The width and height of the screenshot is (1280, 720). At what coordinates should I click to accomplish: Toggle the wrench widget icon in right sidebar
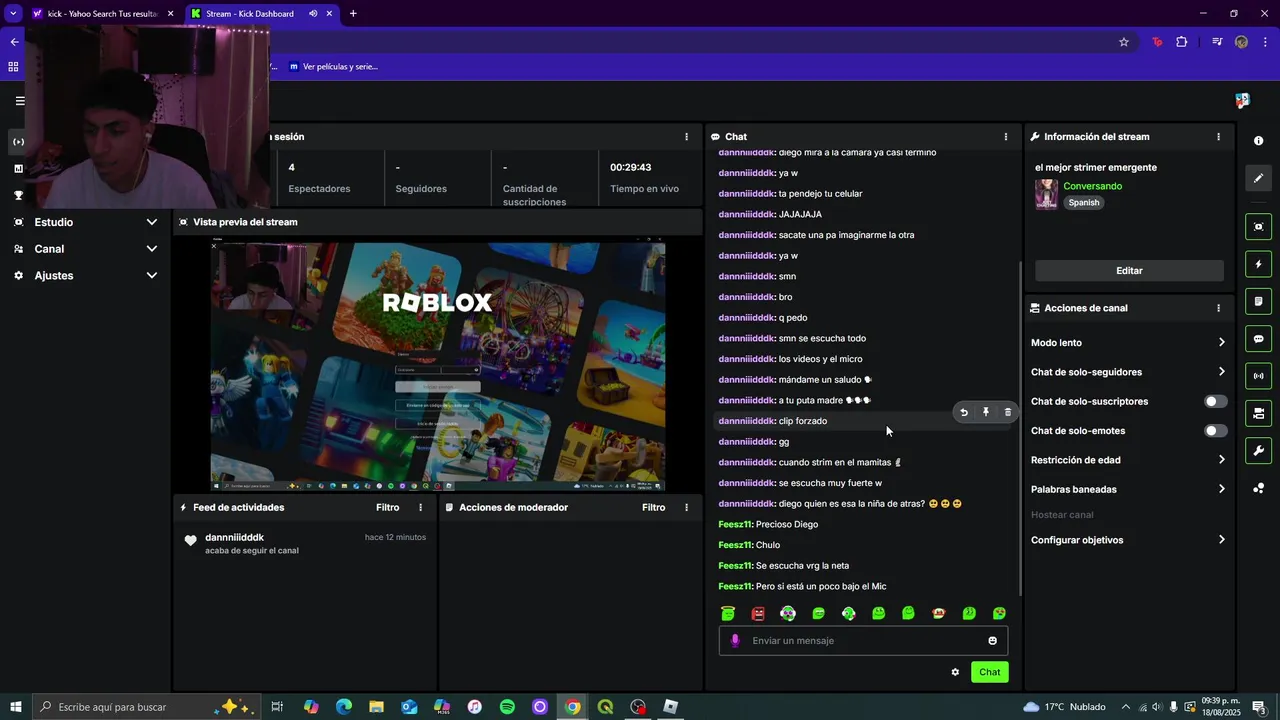click(1259, 451)
